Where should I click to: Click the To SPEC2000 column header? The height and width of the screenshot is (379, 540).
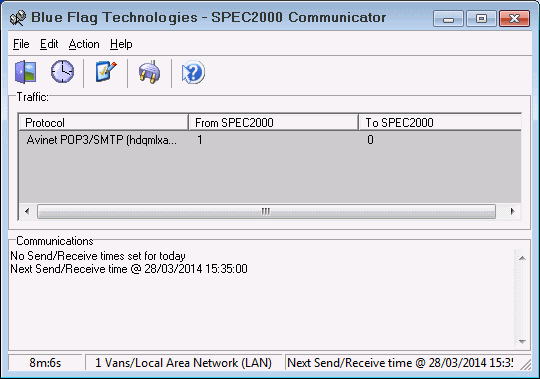440,123
